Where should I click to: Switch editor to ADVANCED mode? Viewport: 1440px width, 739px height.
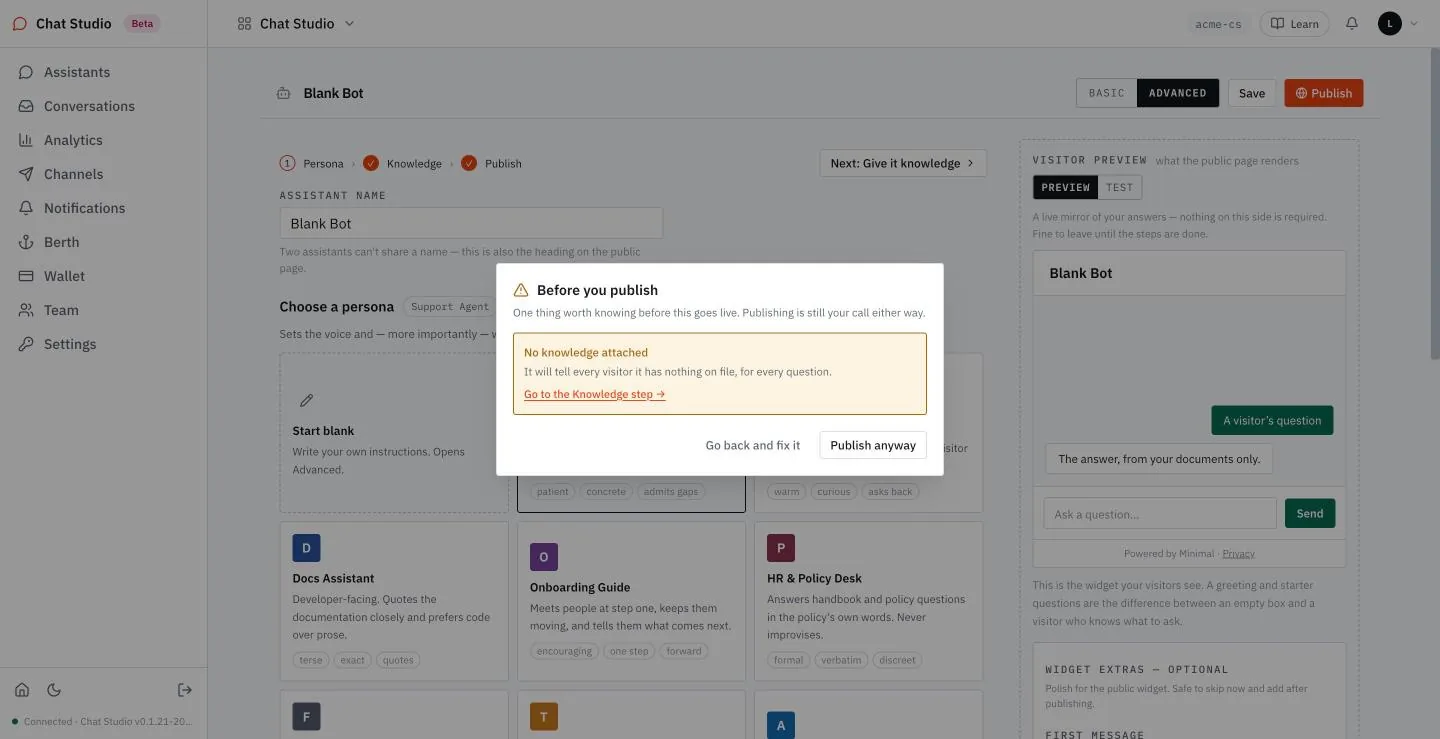(x=1178, y=93)
